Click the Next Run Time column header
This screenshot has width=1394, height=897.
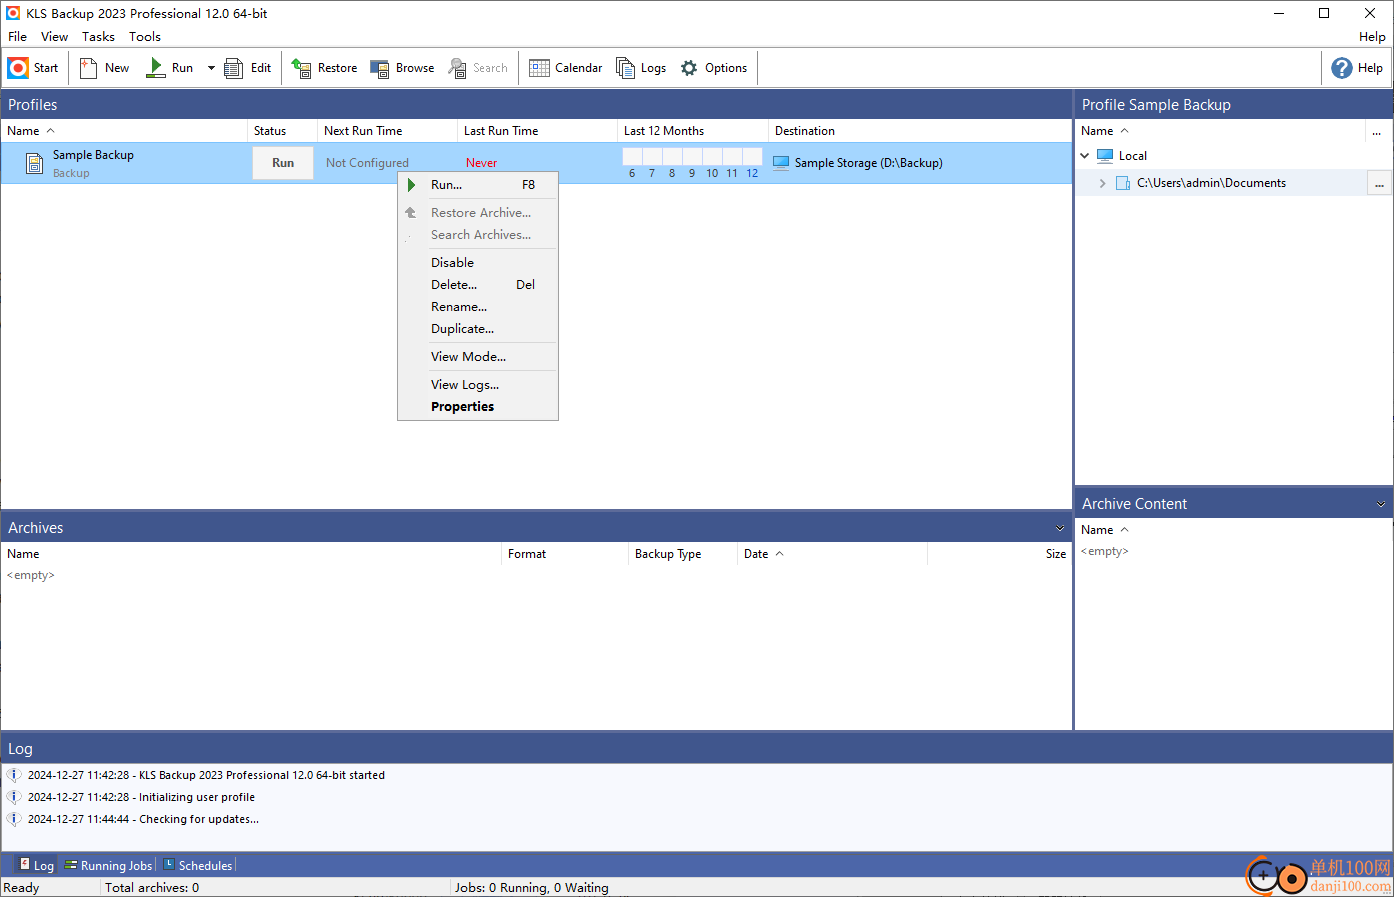point(387,131)
